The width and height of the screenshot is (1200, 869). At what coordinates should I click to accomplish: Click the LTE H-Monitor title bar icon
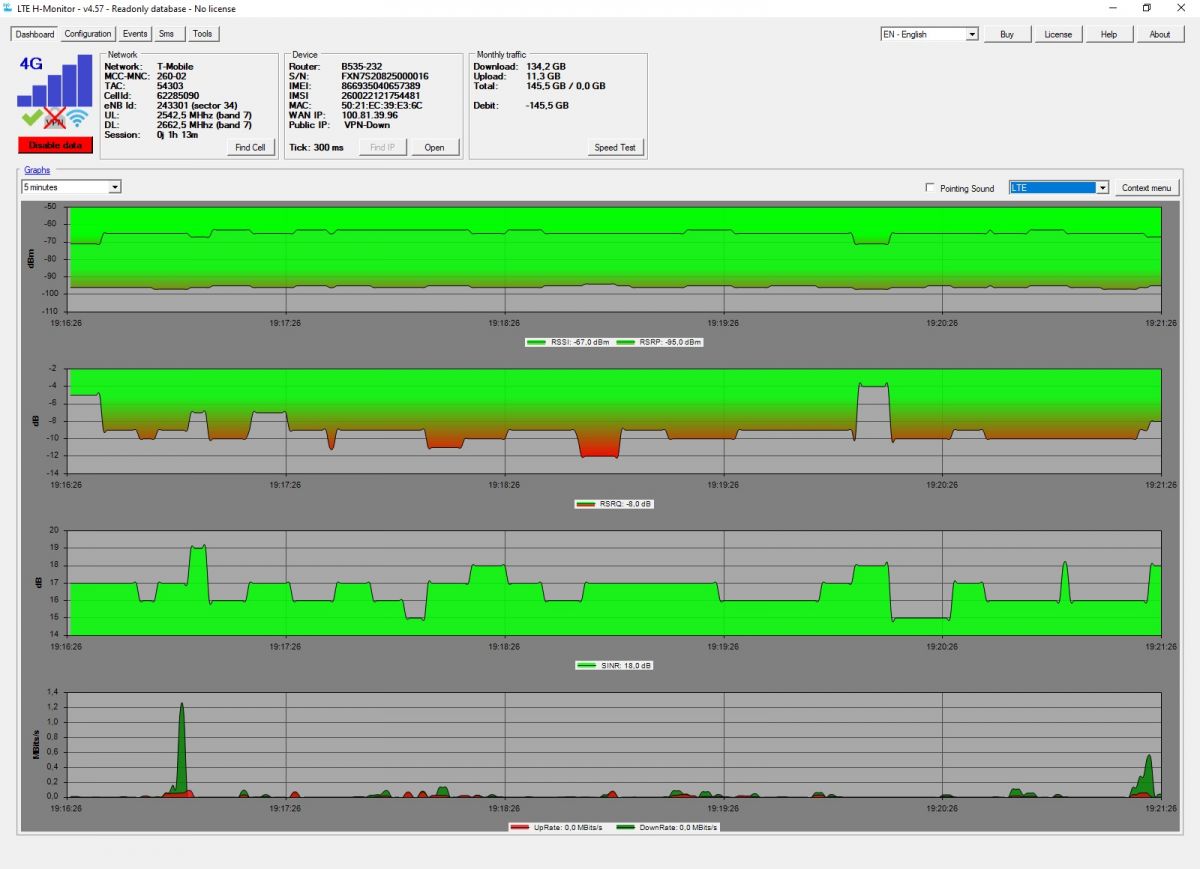click(8, 7)
